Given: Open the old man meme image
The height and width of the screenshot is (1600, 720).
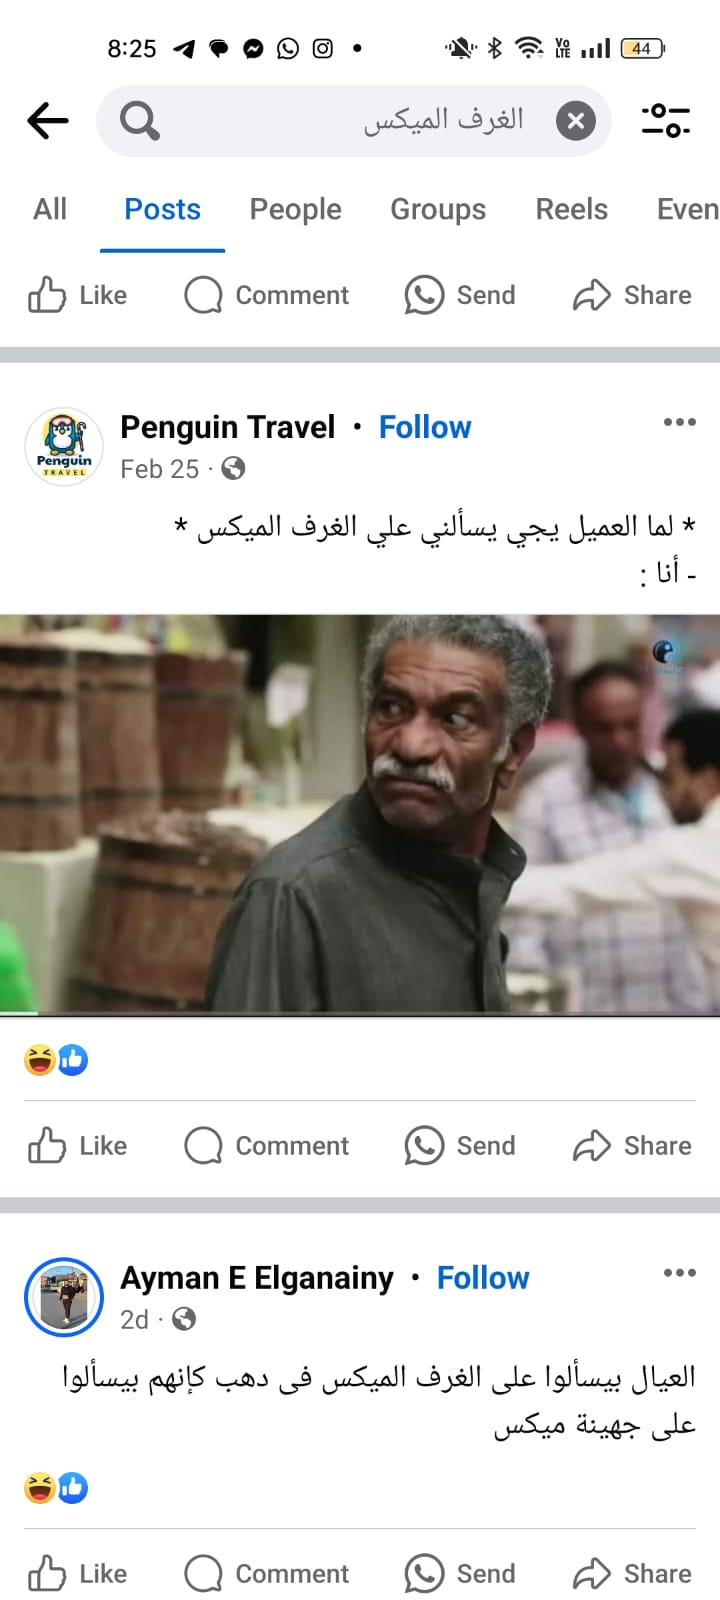Looking at the screenshot, I should [360, 814].
